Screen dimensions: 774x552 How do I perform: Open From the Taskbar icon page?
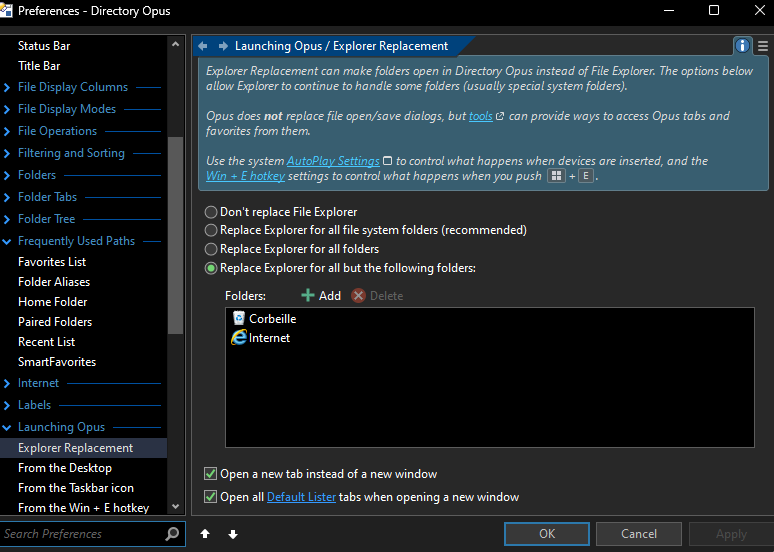[x=76, y=488]
